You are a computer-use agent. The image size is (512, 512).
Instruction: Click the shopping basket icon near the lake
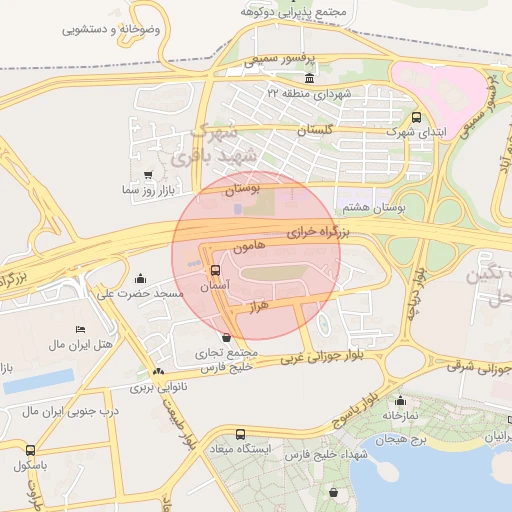click(x=333, y=492)
